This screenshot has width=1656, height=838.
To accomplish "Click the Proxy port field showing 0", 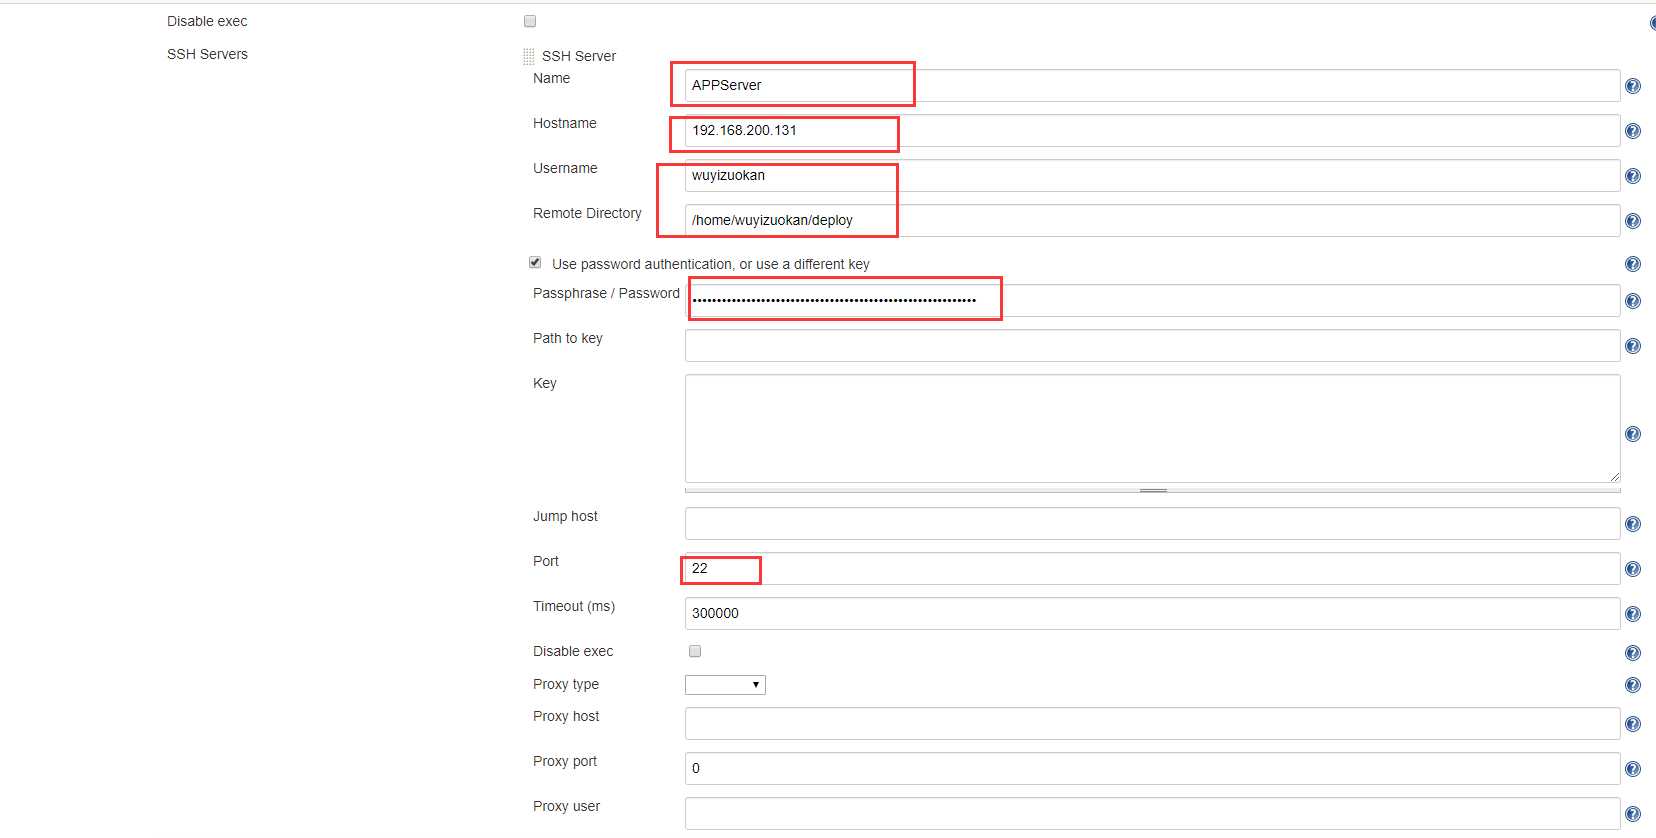I will click(x=1152, y=769).
